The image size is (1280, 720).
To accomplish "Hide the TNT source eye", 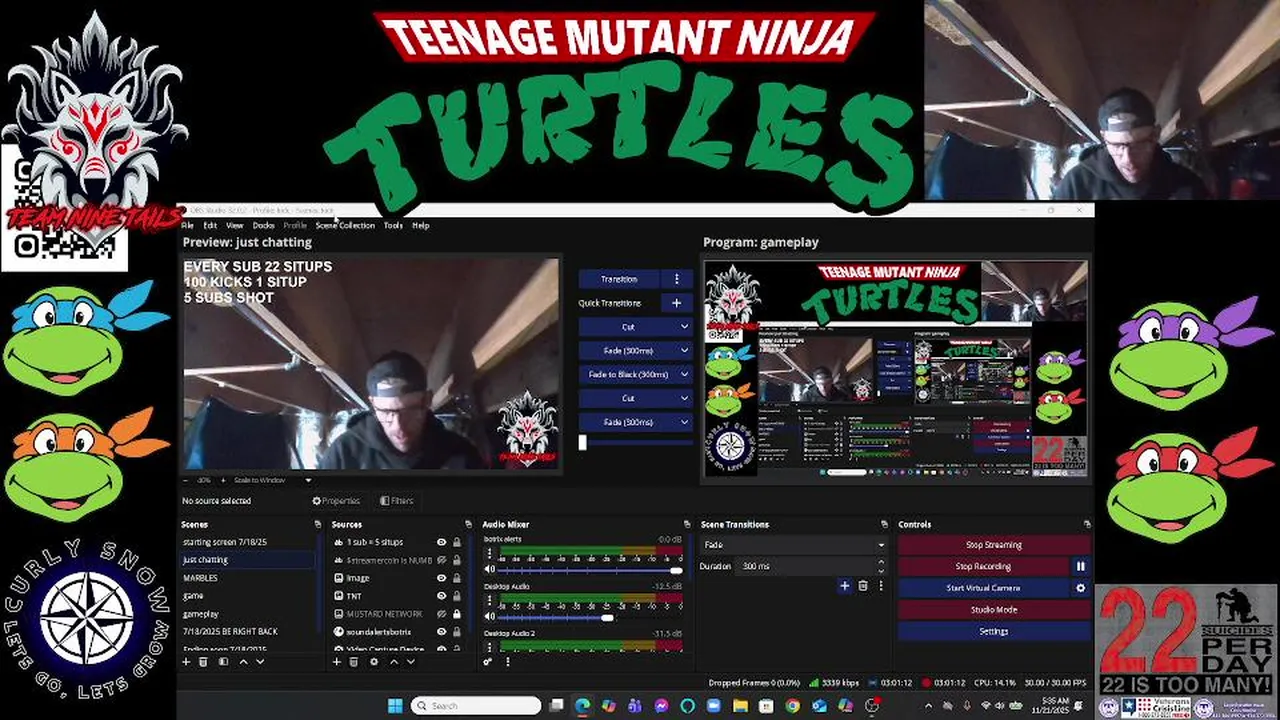I will click(x=441, y=596).
